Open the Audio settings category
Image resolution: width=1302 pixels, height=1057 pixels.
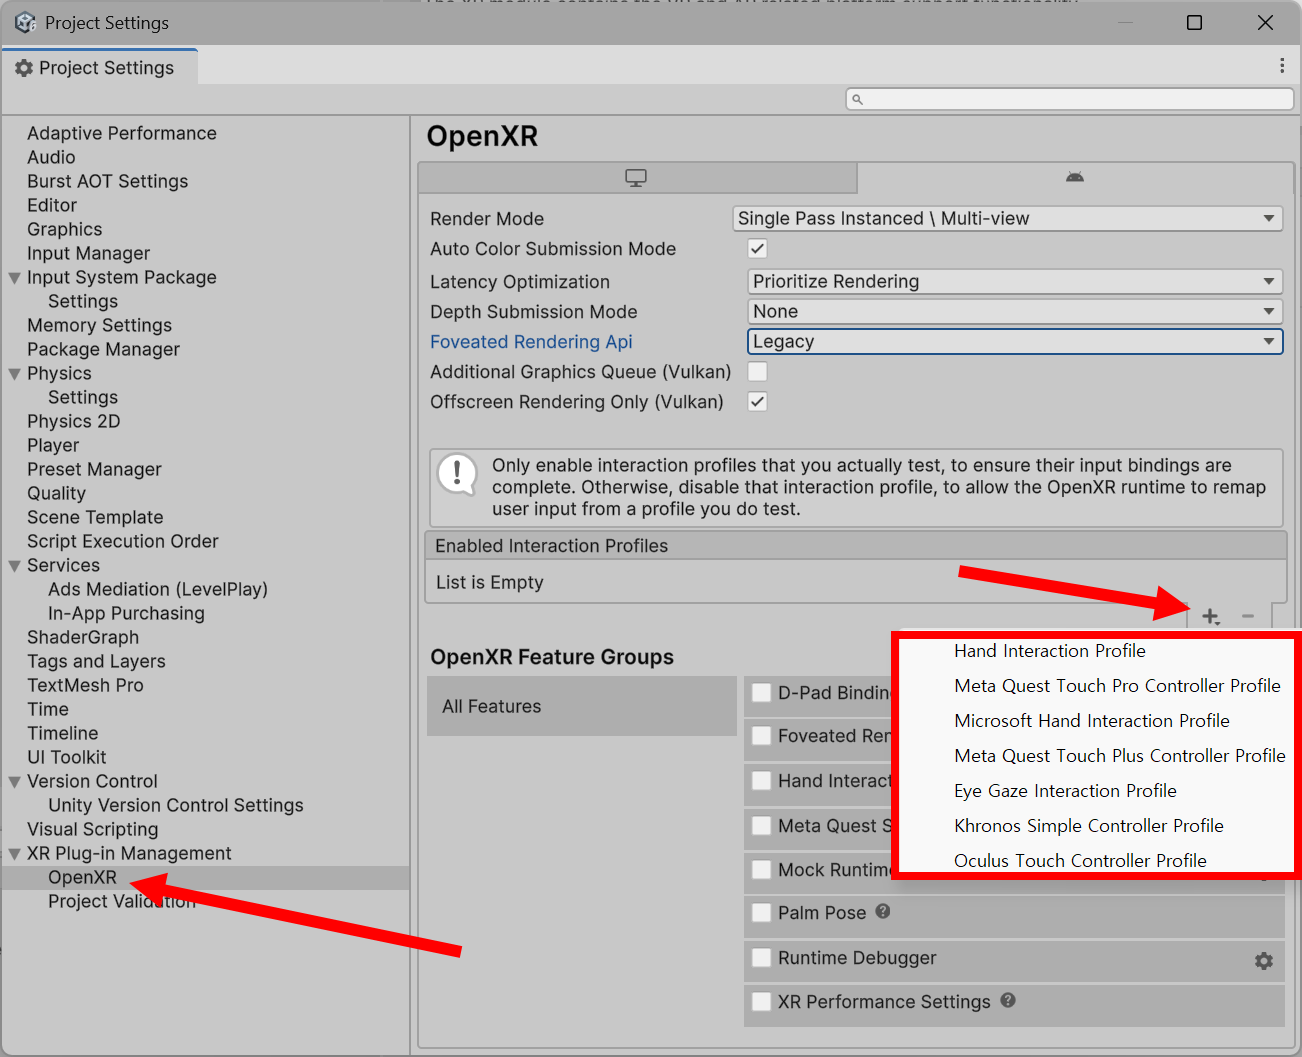click(x=51, y=158)
